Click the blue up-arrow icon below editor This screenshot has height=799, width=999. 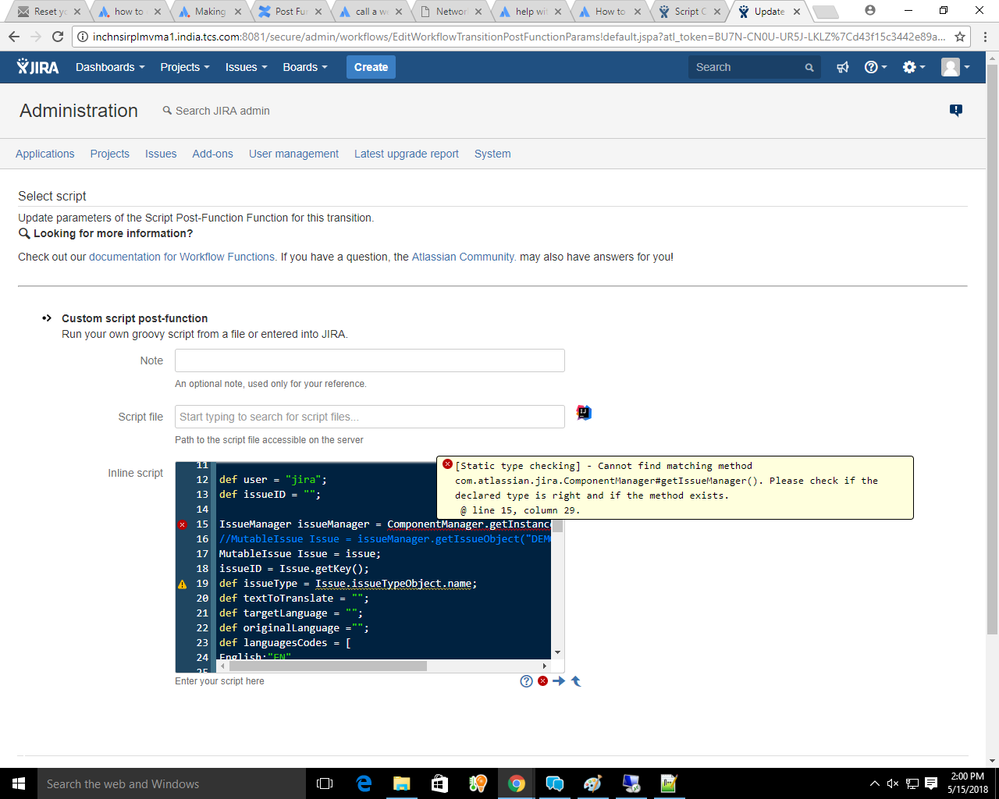tap(576, 681)
